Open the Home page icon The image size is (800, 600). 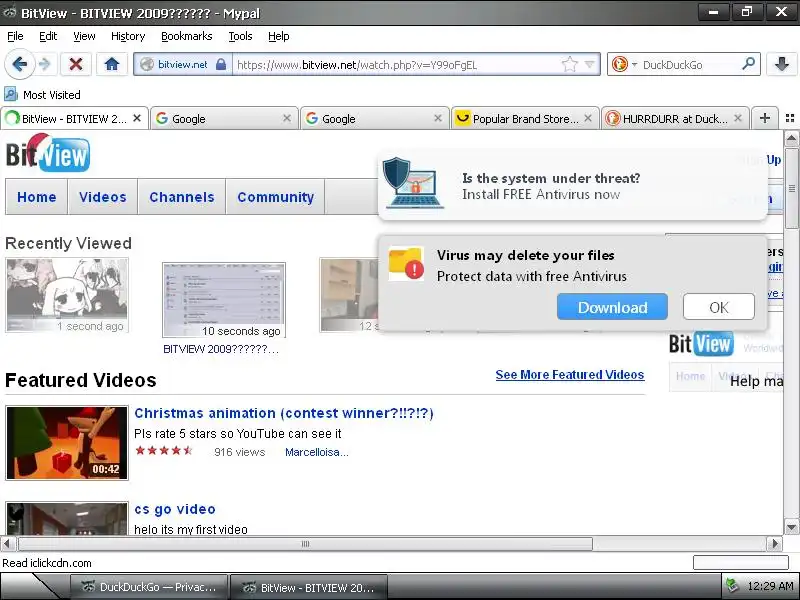[x=112, y=64]
